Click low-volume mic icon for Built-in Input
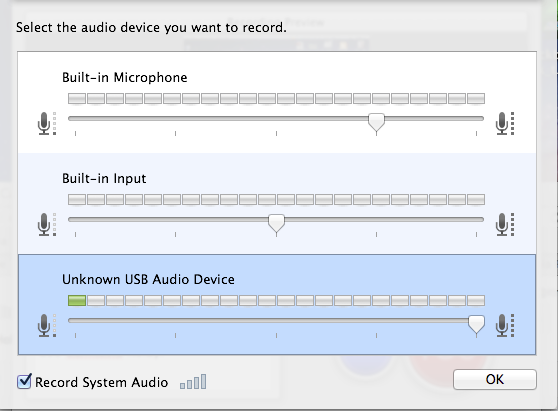The image size is (558, 411). pyautogui.click(x=47, y=225)
